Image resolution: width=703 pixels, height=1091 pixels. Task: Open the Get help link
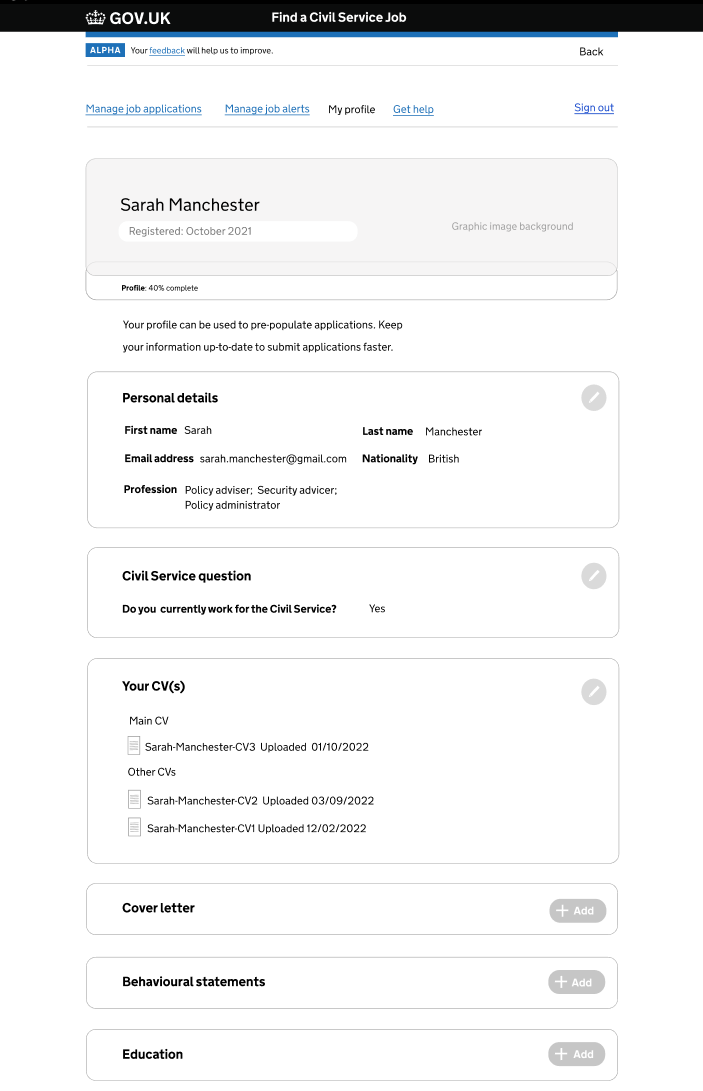pos(413,109)
